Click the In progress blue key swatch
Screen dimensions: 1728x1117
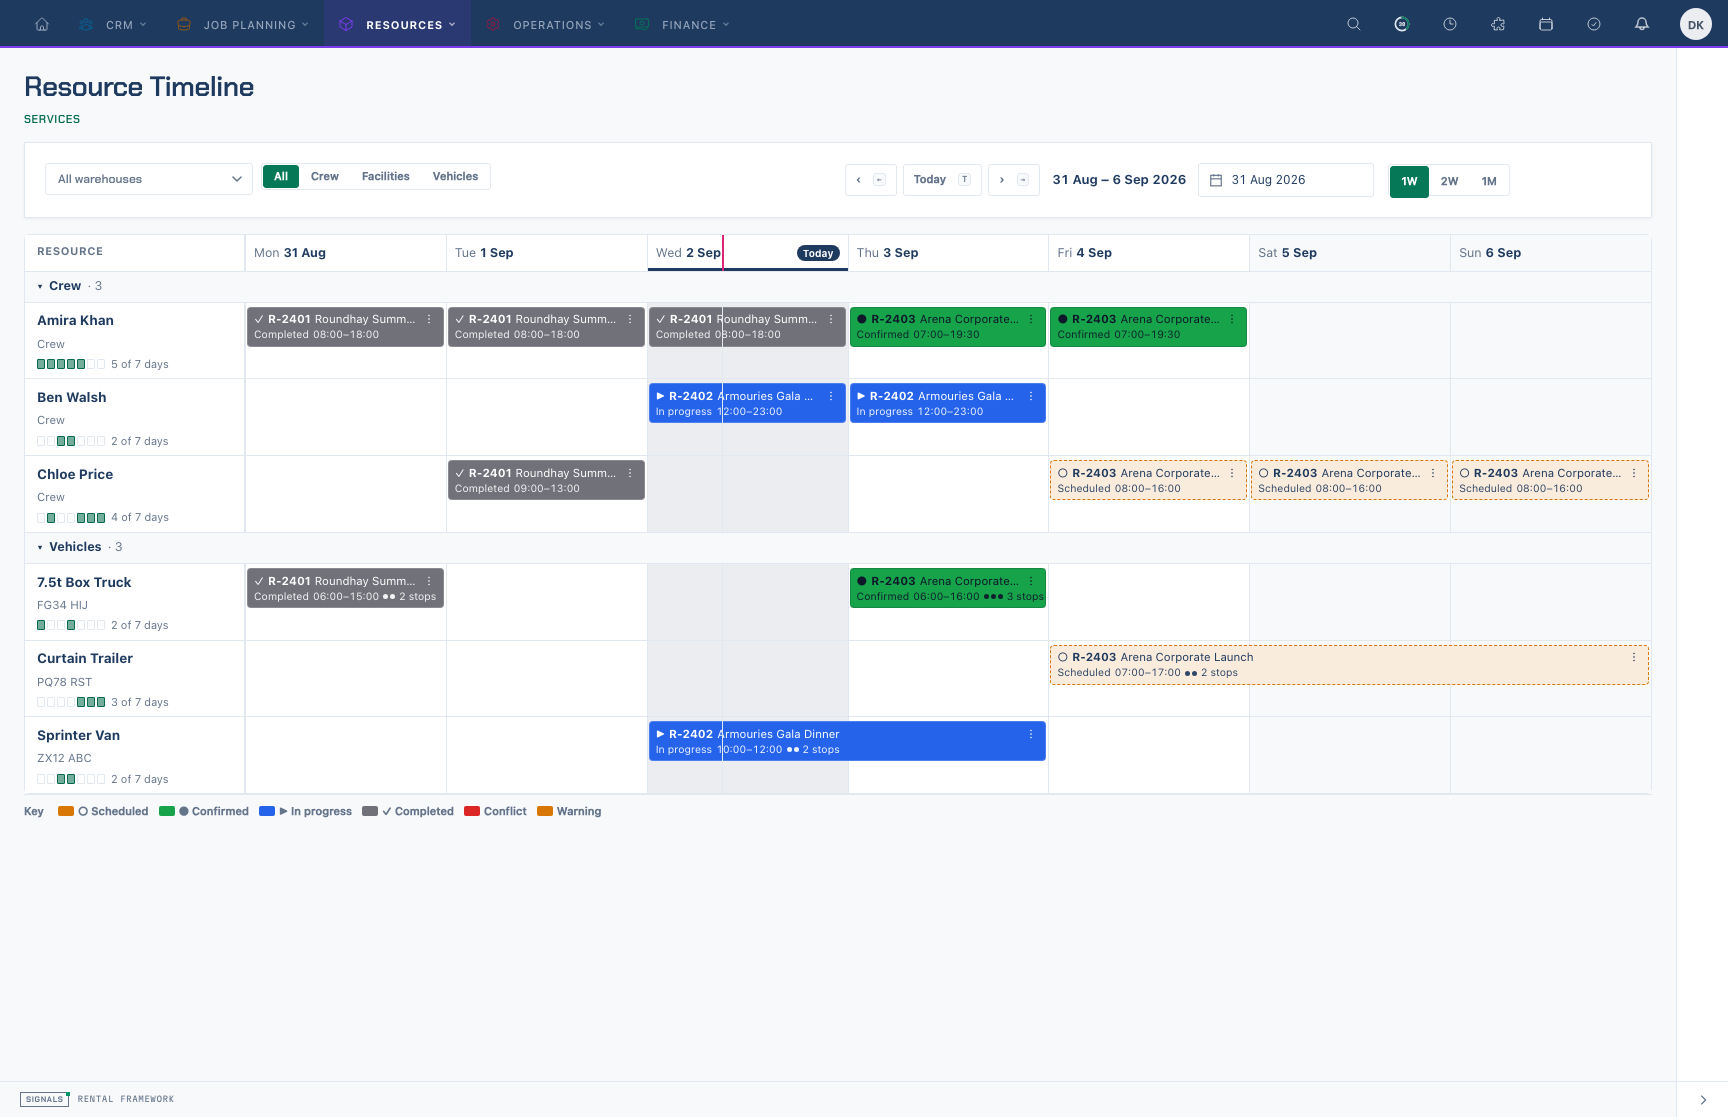point(267,811)
